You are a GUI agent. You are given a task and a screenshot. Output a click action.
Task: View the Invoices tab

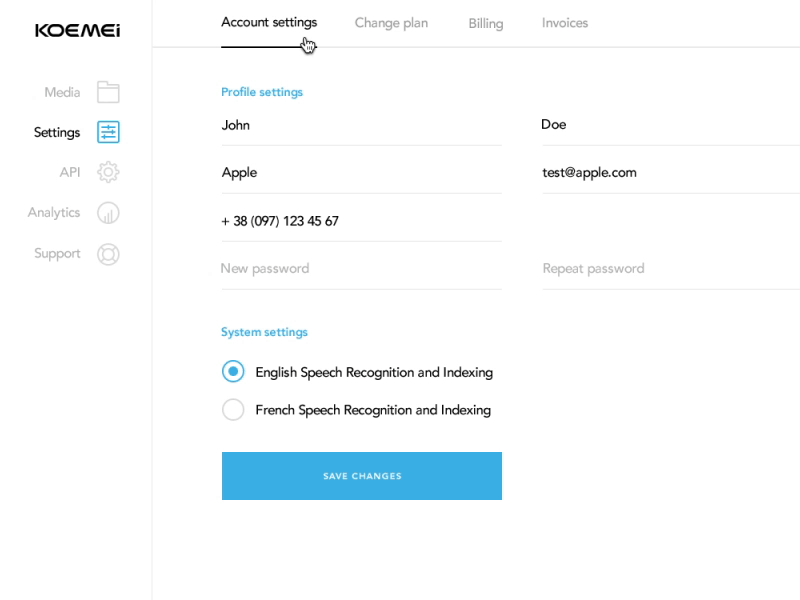coord(563,22)
